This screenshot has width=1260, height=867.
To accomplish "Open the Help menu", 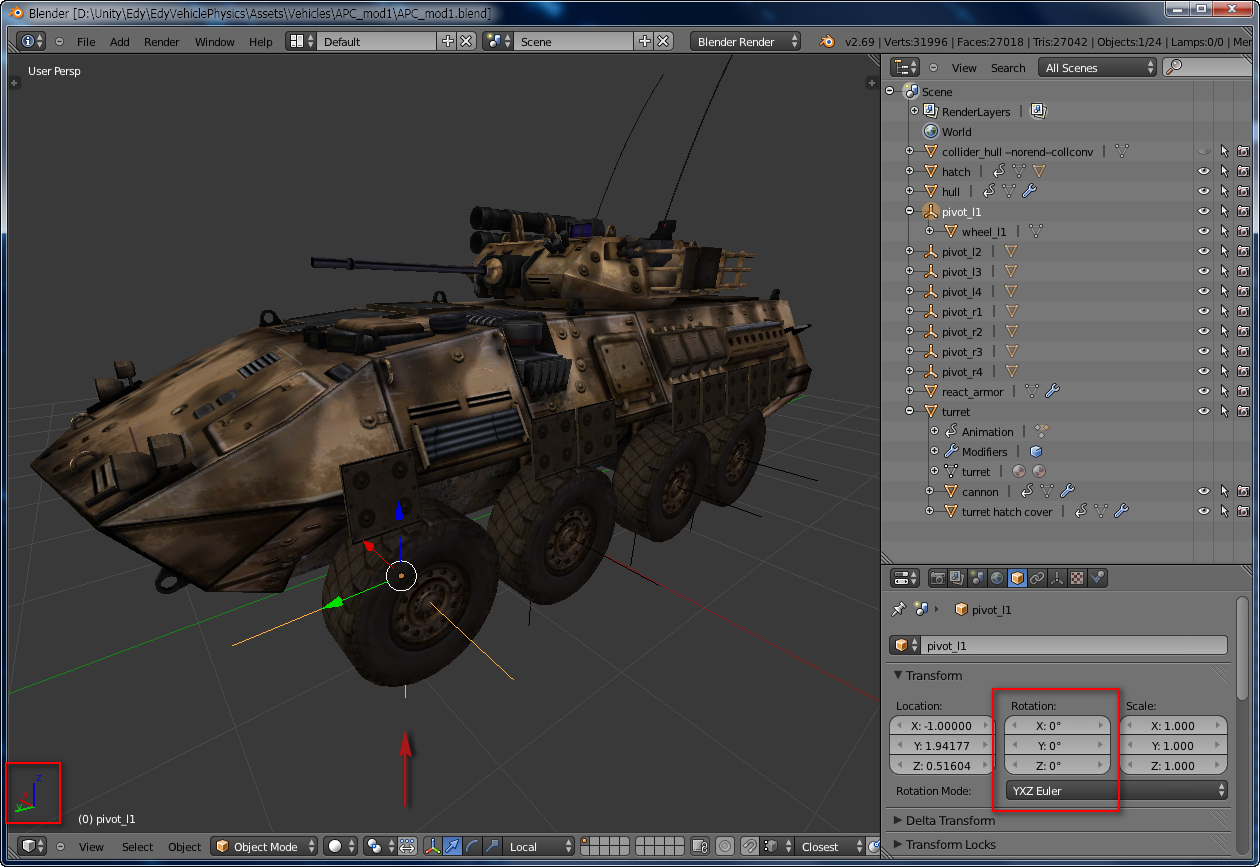I will (x=261, y=42).
